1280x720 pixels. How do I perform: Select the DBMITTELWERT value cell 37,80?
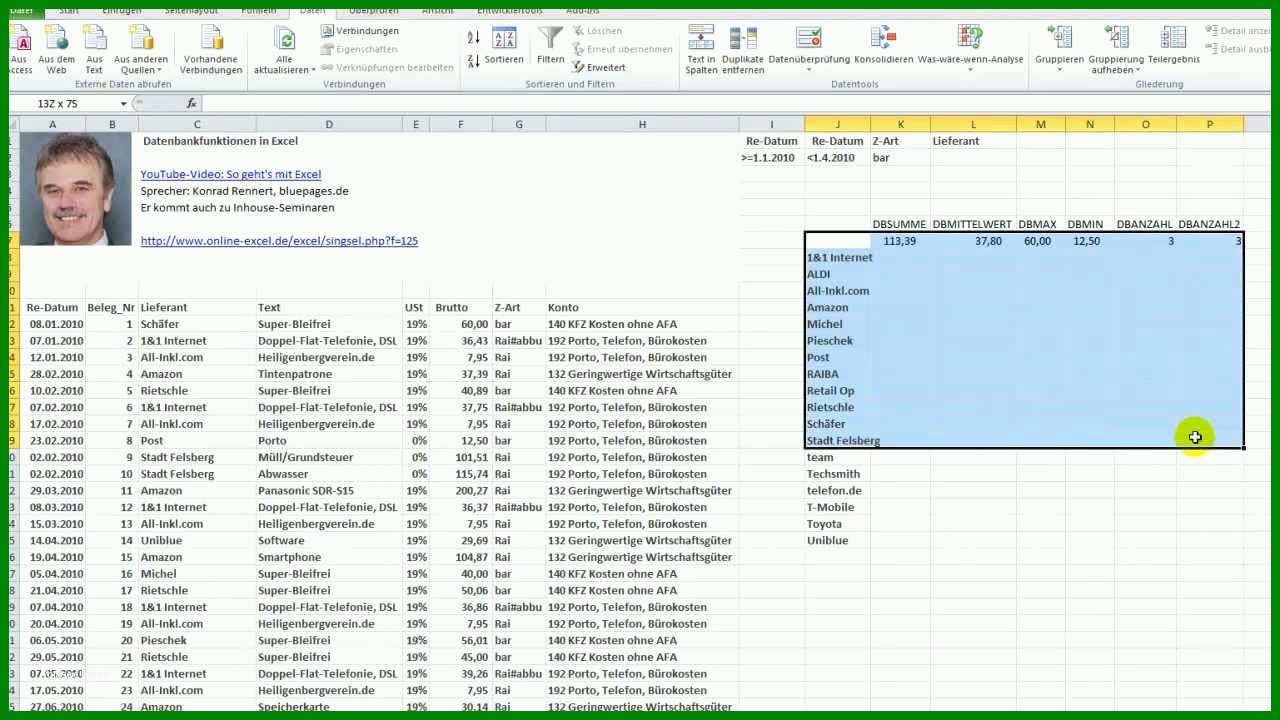[973, 241]
